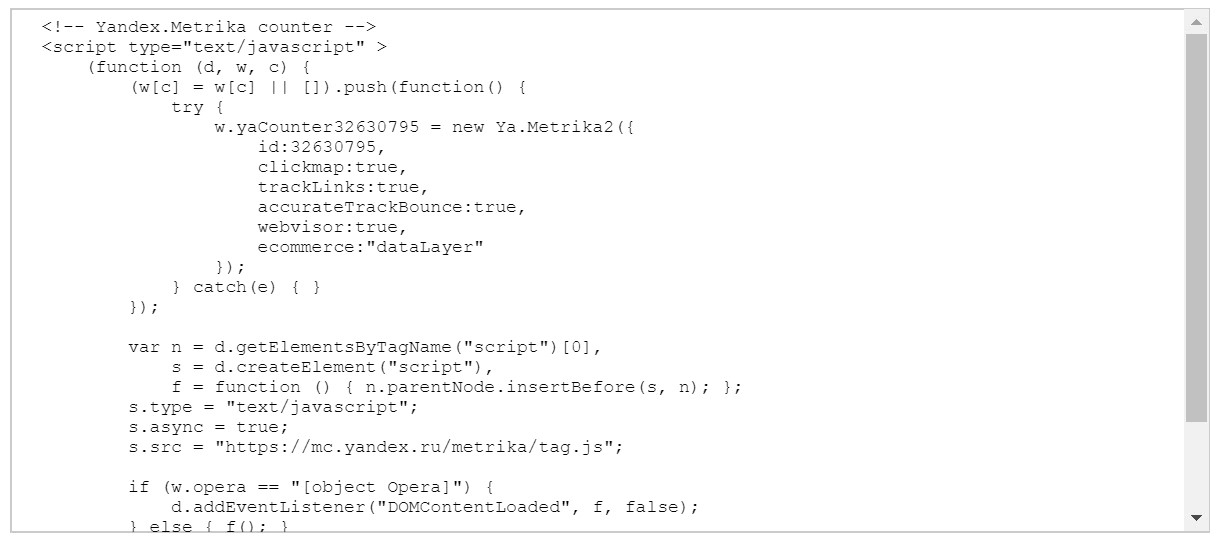Click the scrollbar down arrow

[1196, 518]
